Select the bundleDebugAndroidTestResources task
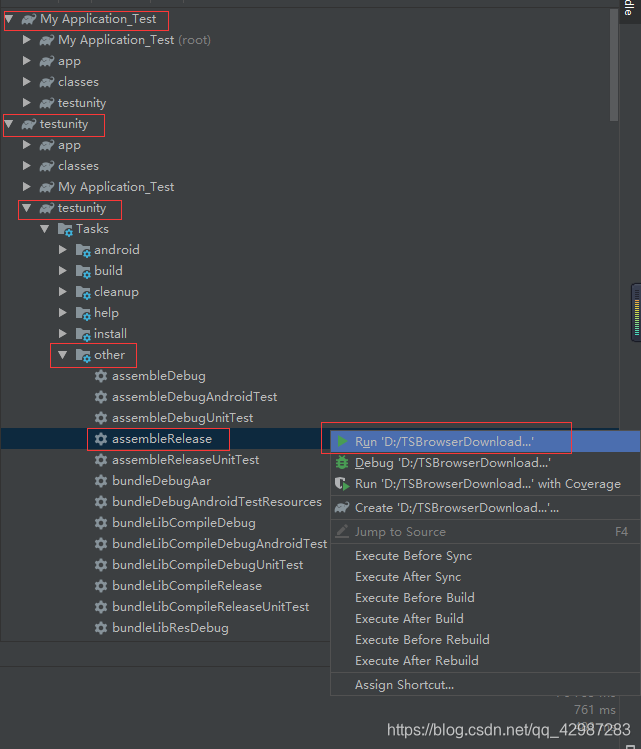This screenshot has width=641, height=749. point(217,502)
